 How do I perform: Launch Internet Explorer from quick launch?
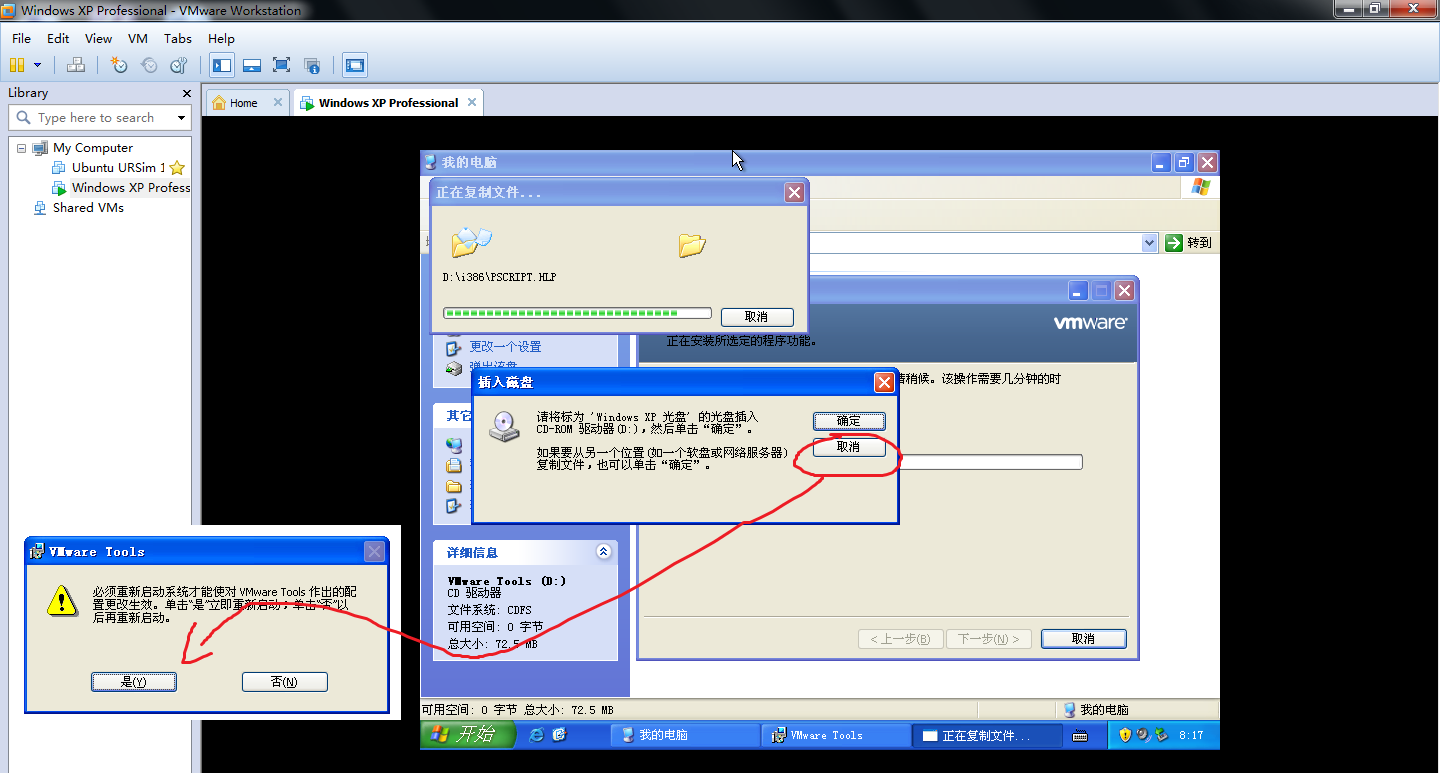pyautogui.click(x=537, y=735)
